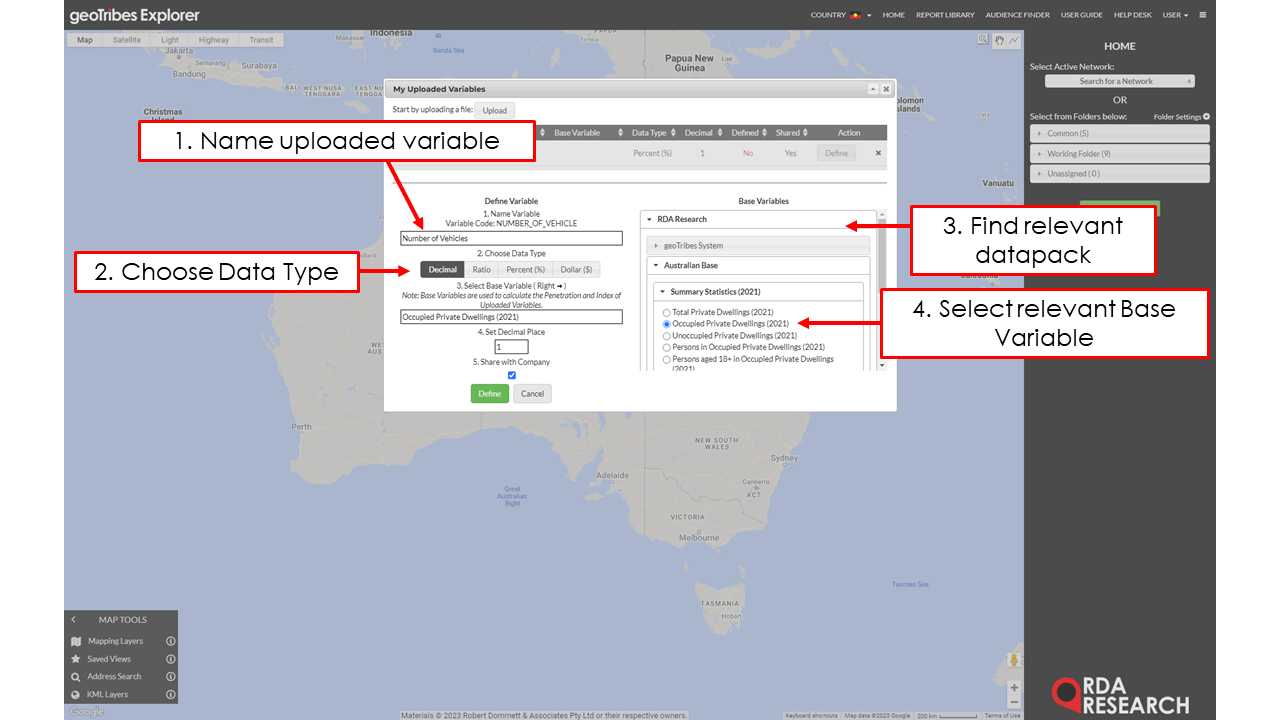The height and width of the screenshot is (720, 1280).
Task: Zoom in on the map with plus button
Action: (1014, 688)
